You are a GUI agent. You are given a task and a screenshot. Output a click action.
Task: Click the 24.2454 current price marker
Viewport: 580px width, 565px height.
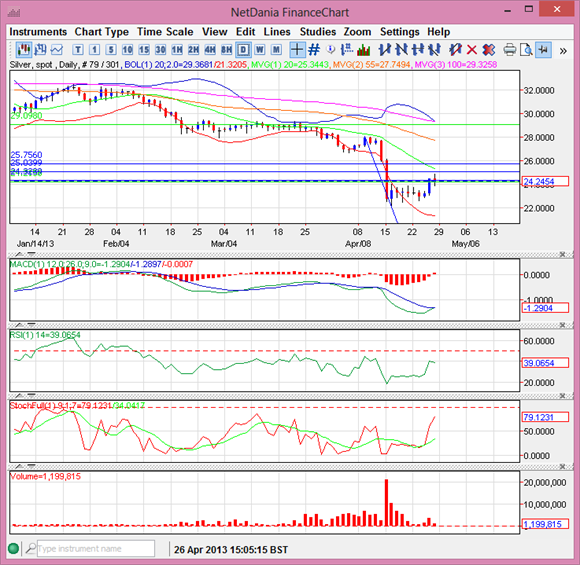[545, 182]
